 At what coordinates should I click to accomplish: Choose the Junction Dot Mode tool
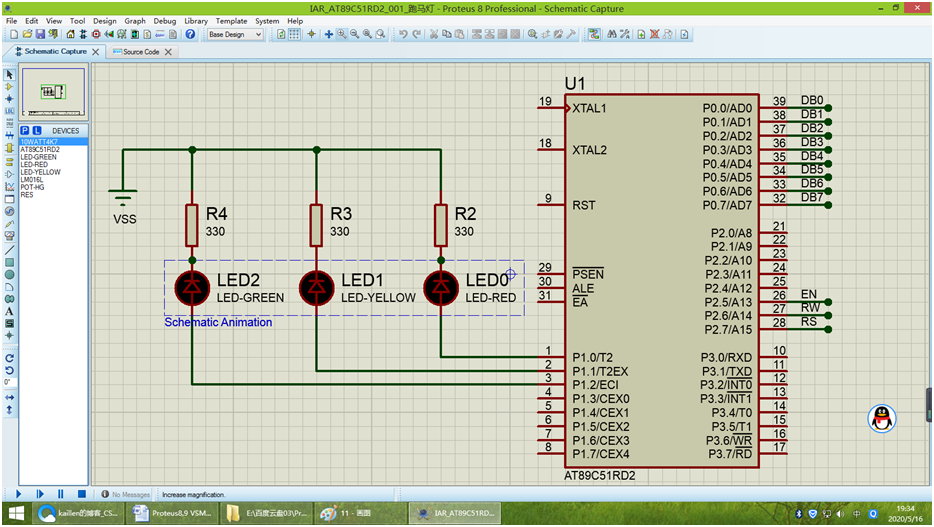pyautogui.click(x=10, y=99)
